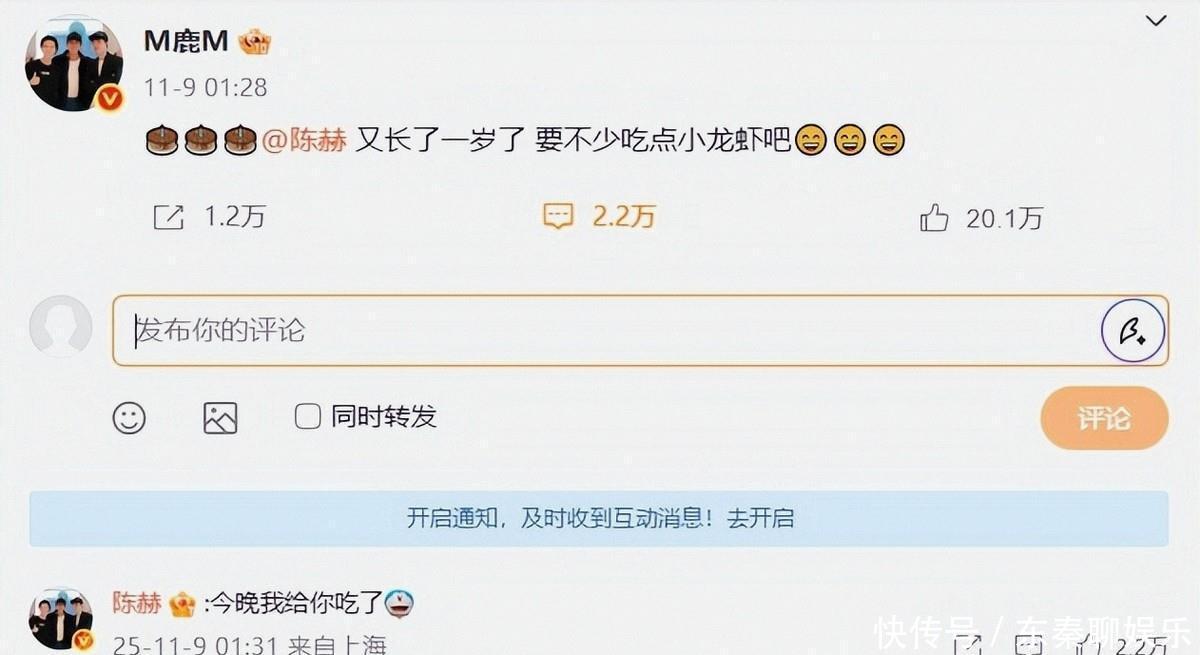
Task: Like the post with thumbs-up 20.1万
Action: click(934, 217)
